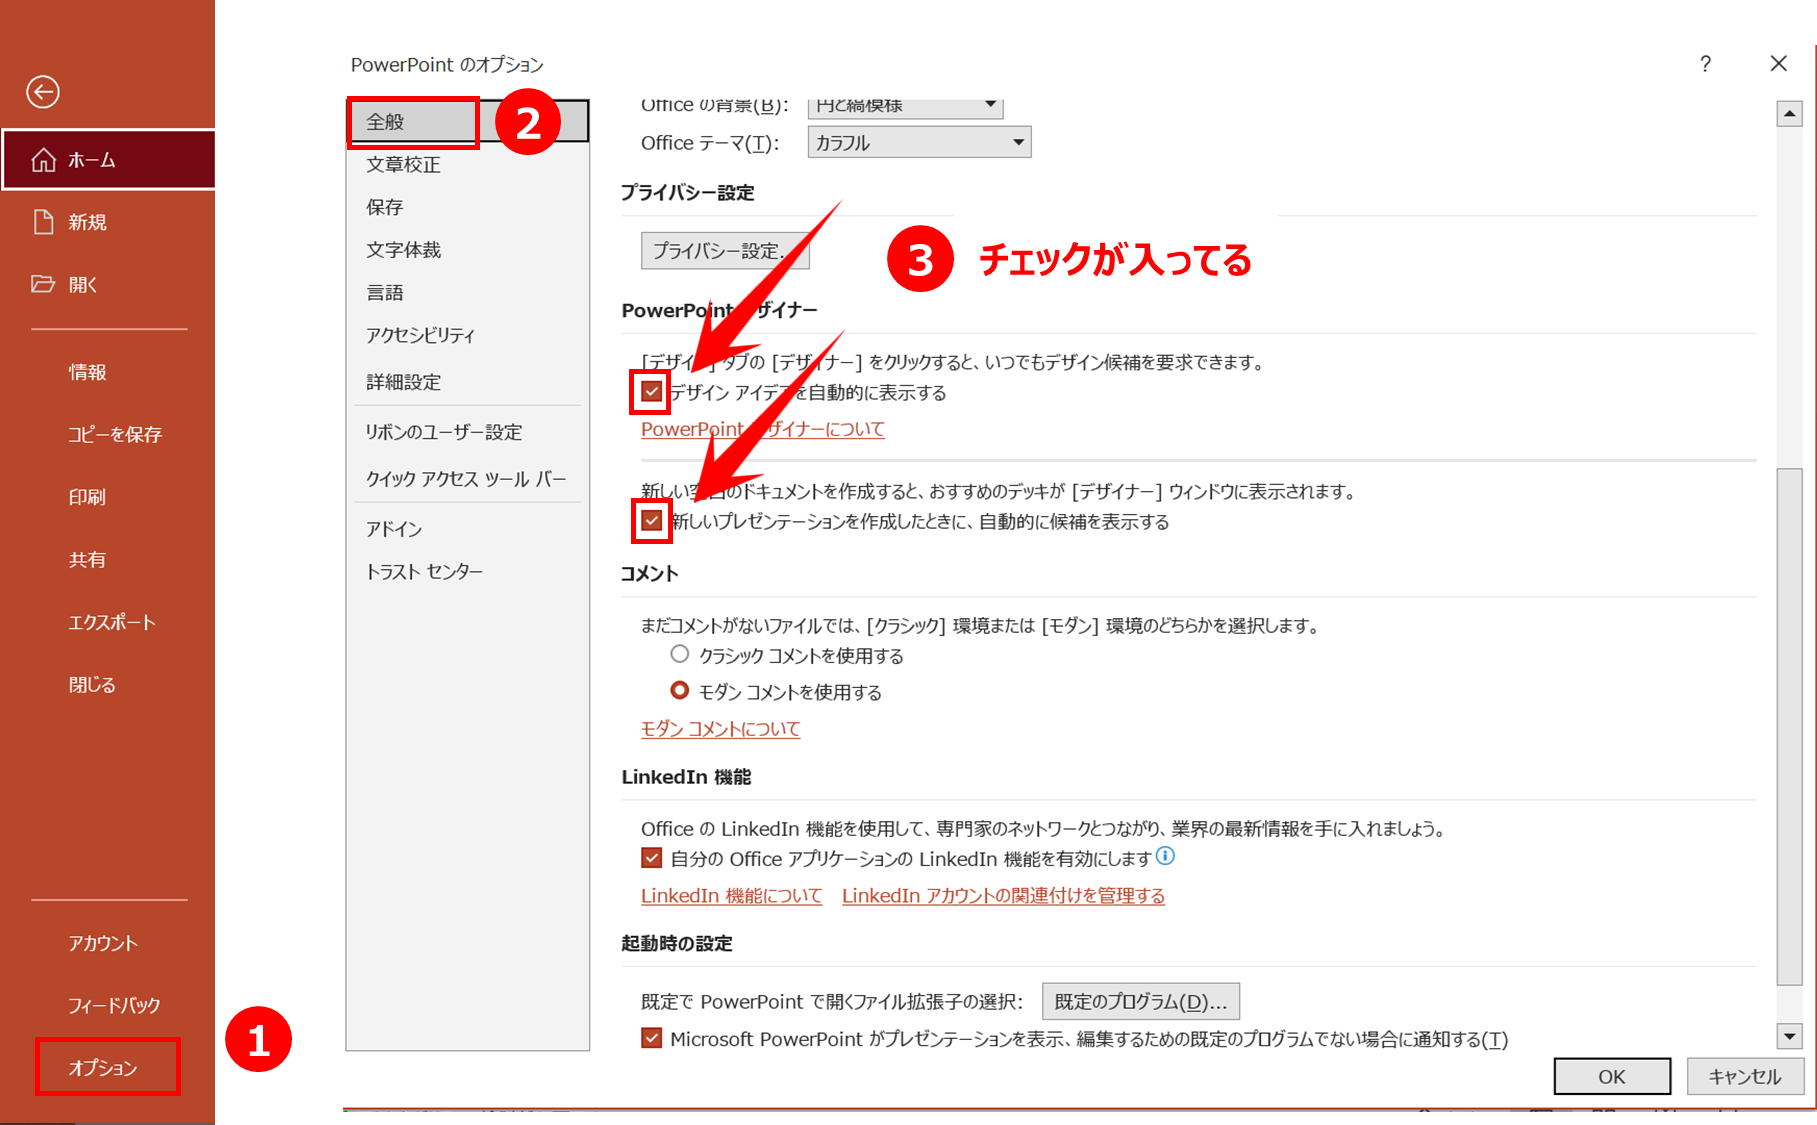Click the エクスポート sidebar entry

[x=110, y=621]
